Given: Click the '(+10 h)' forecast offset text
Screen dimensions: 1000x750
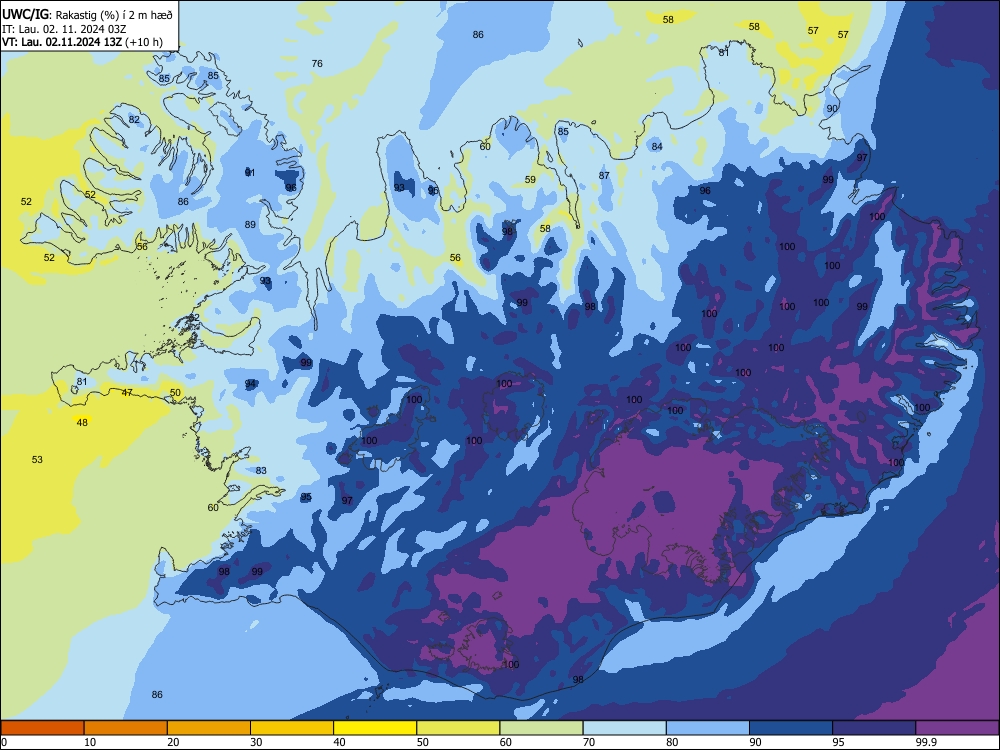Looking at the screenshot, I should coord(143,42).
